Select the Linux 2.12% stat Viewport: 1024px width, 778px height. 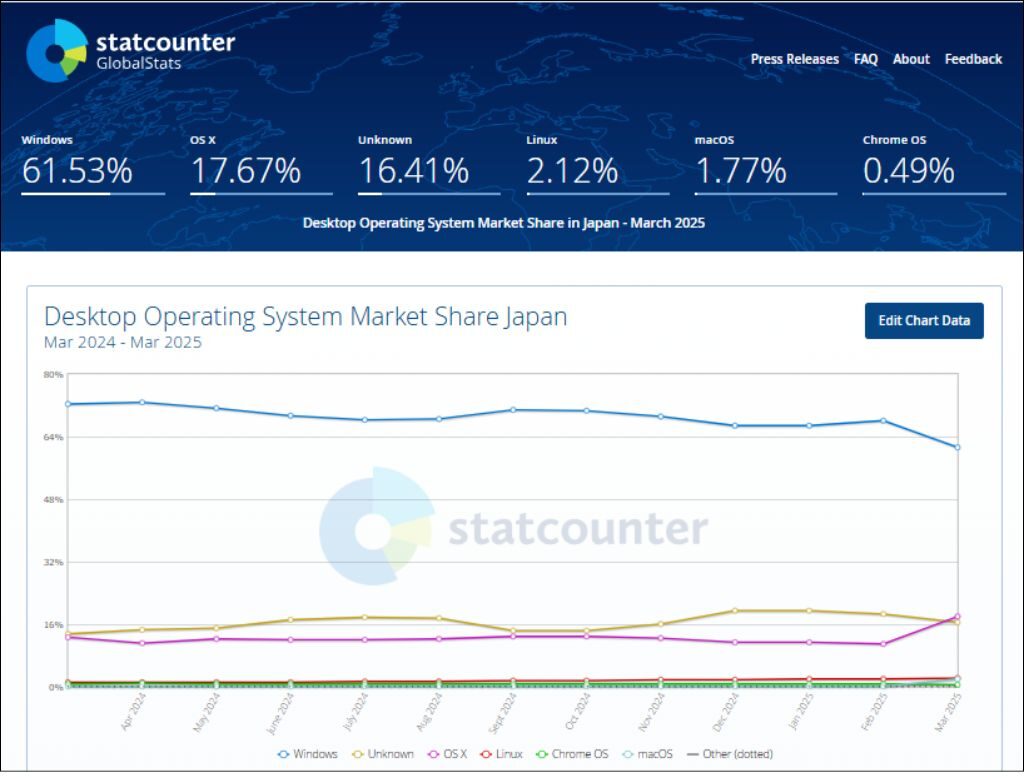tap(598, 165)
